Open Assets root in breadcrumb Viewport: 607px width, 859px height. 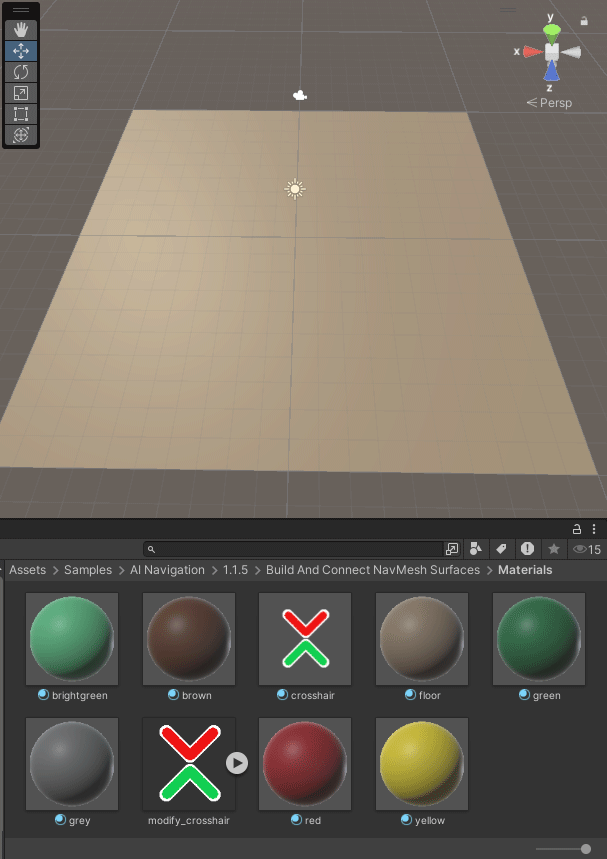point(27,570)
